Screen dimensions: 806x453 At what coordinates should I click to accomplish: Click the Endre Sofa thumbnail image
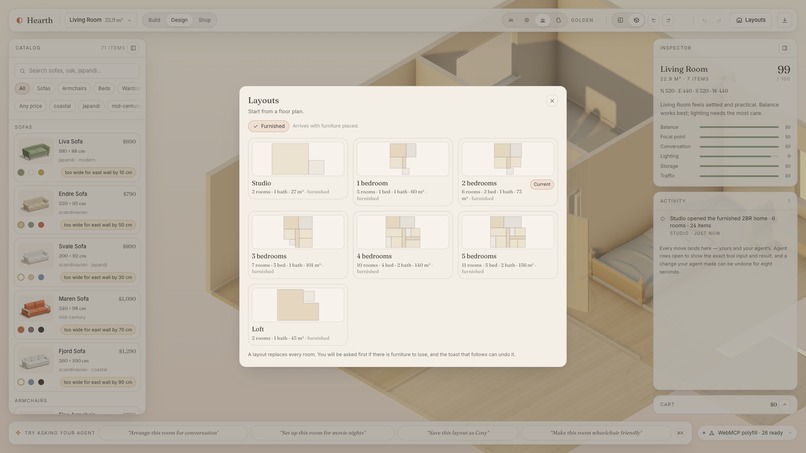point(35,204)
